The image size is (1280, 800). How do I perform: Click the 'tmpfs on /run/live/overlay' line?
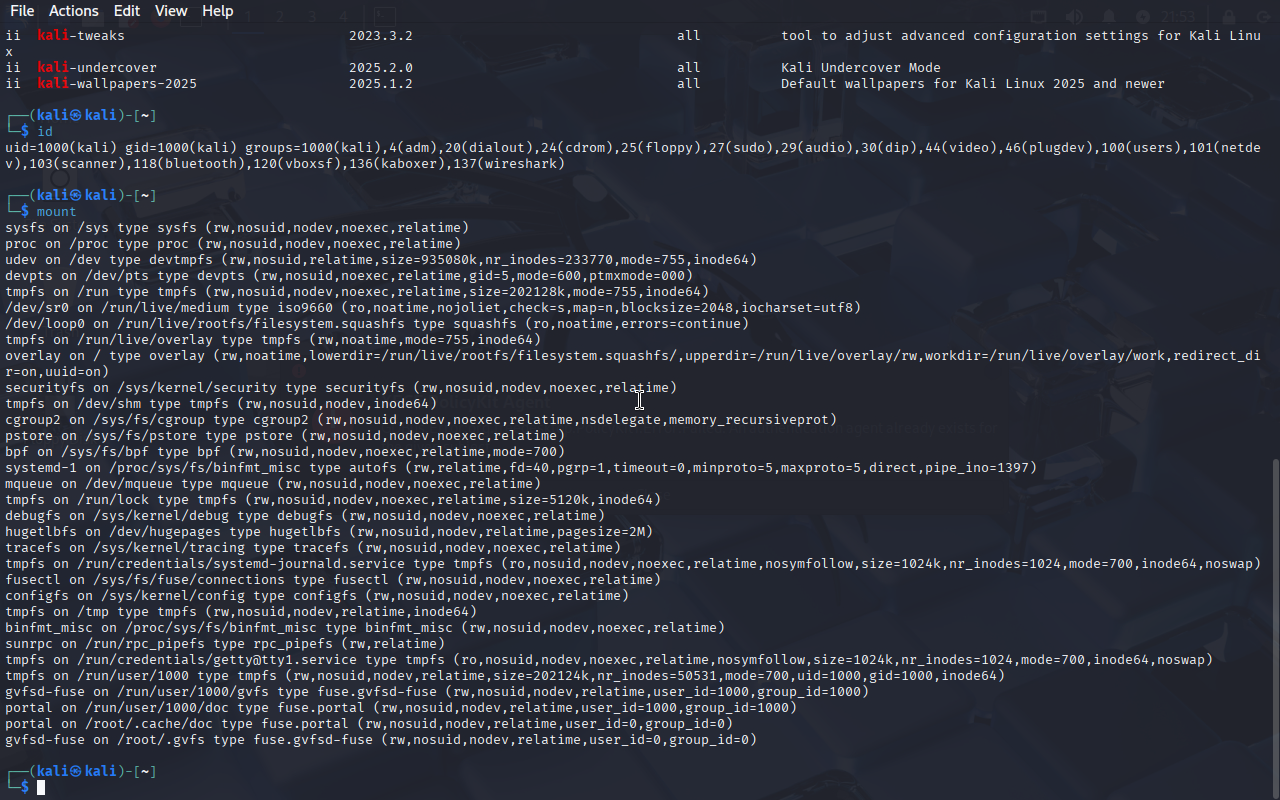[x=273, y=340]
